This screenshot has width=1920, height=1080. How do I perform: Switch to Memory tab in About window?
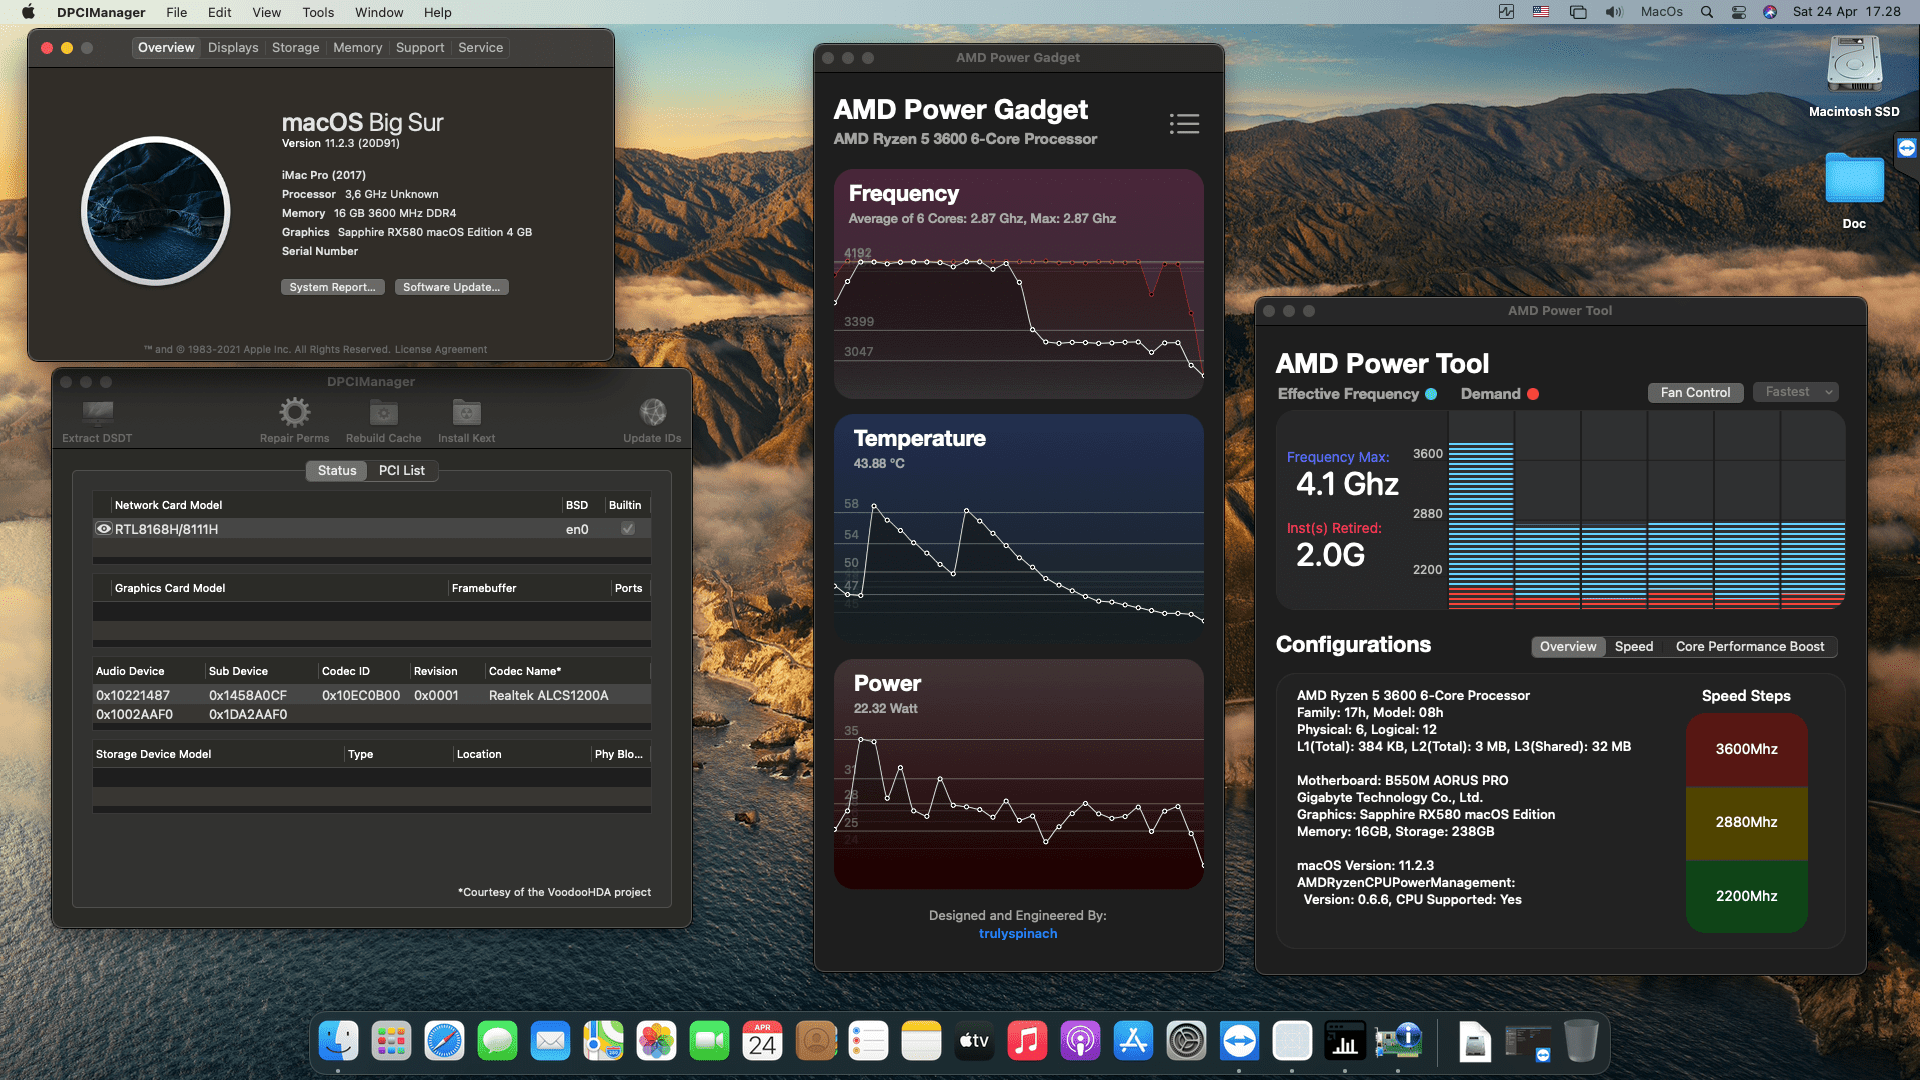click(357, 48)
